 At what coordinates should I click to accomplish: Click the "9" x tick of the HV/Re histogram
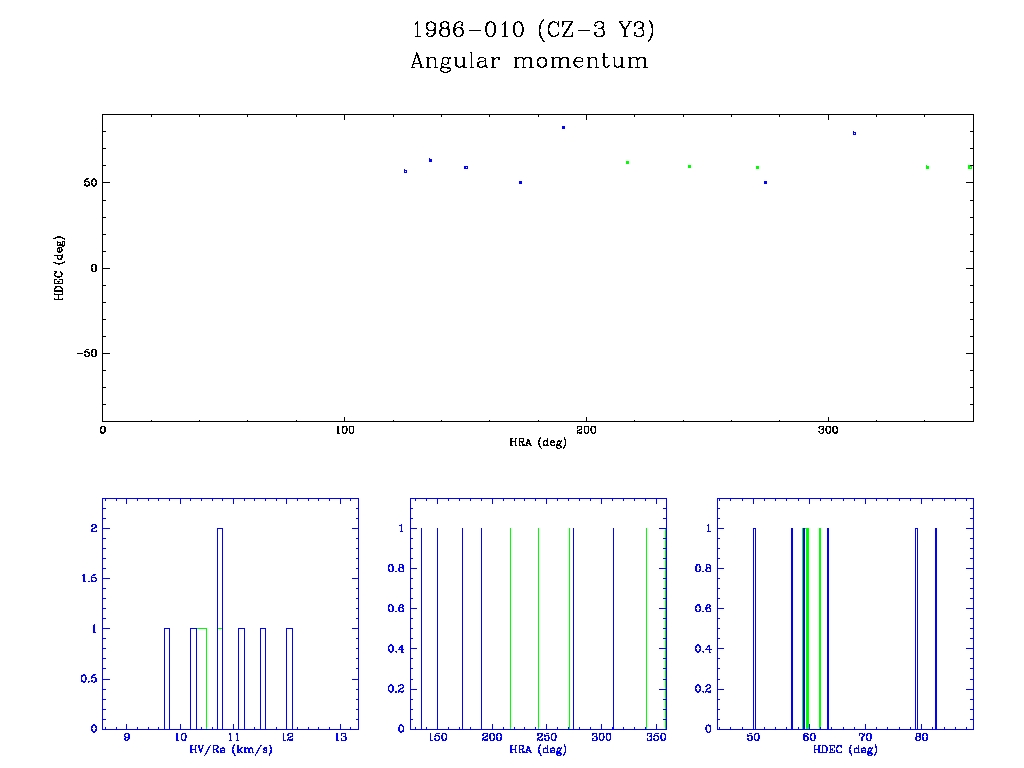127,737
